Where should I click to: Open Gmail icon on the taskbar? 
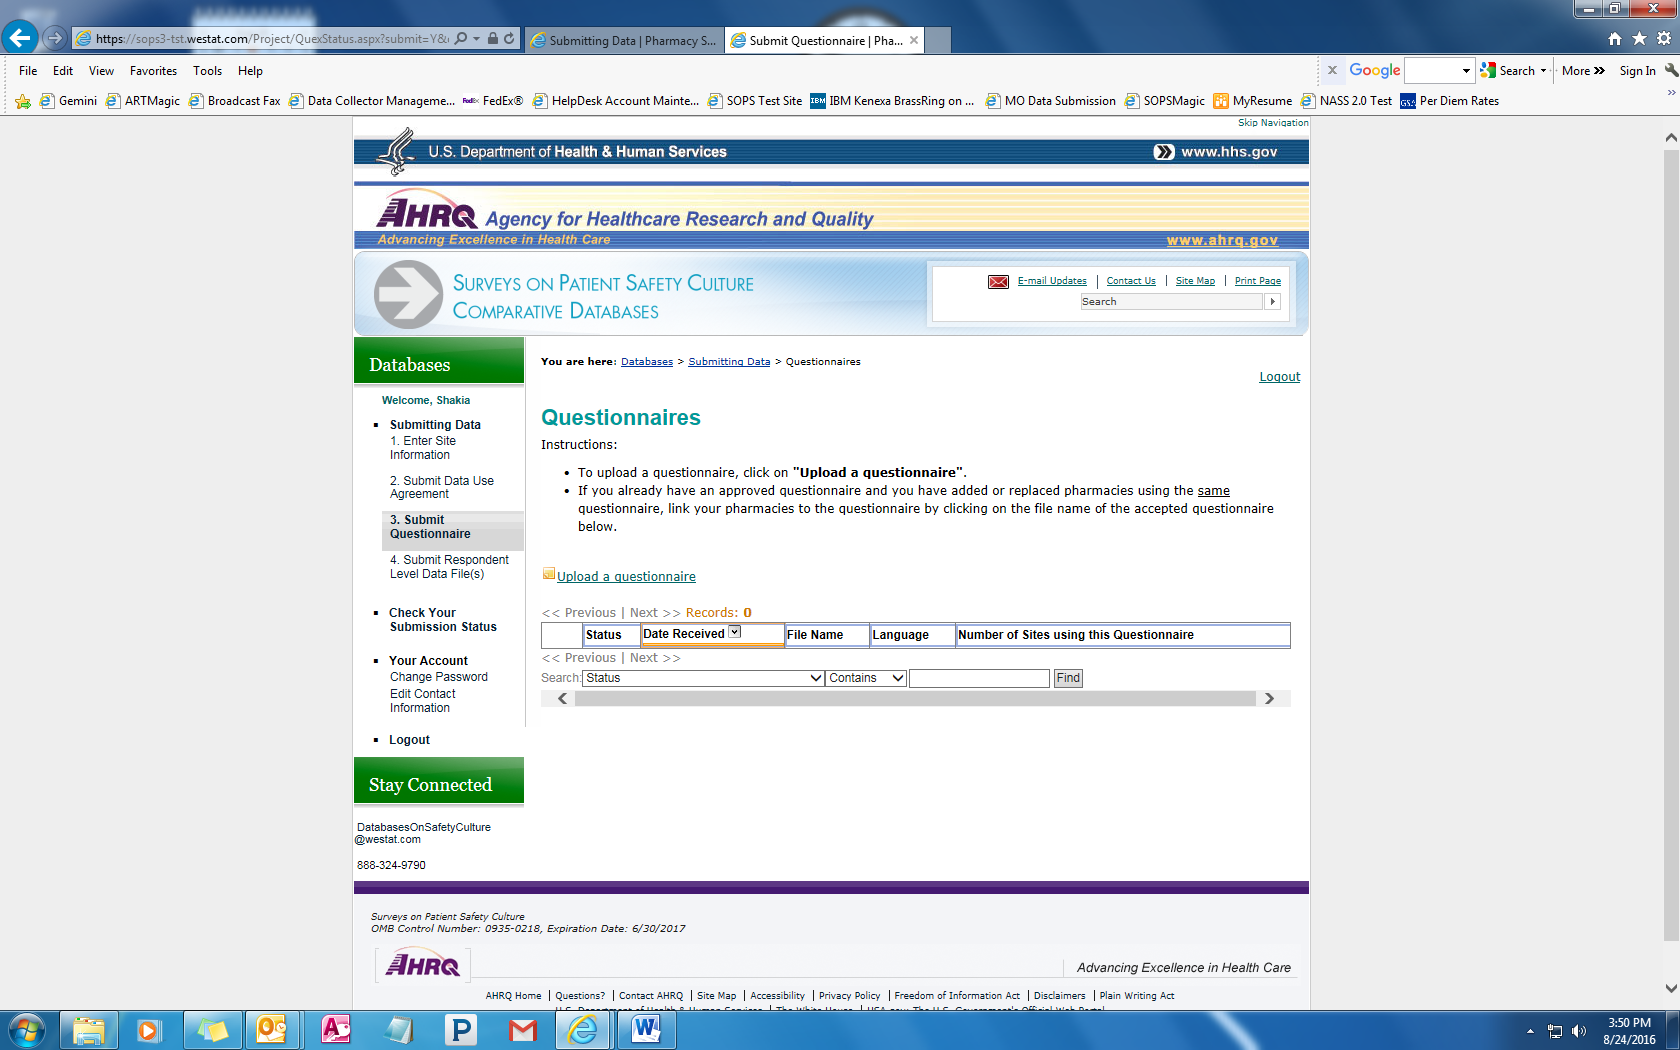(x=523, y=1030)
